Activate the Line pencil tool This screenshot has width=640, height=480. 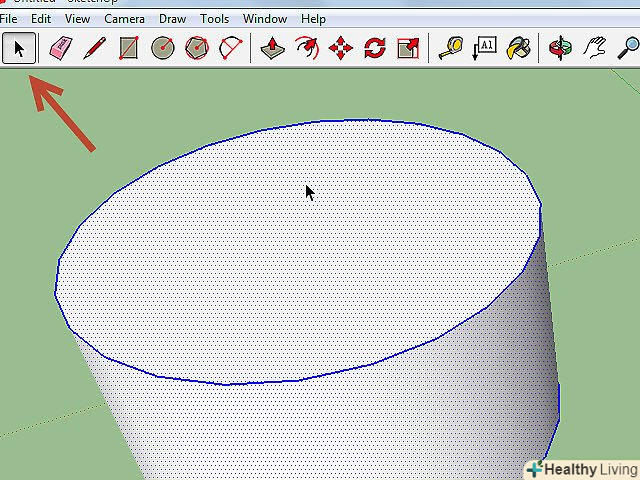(x=95, y=47)
